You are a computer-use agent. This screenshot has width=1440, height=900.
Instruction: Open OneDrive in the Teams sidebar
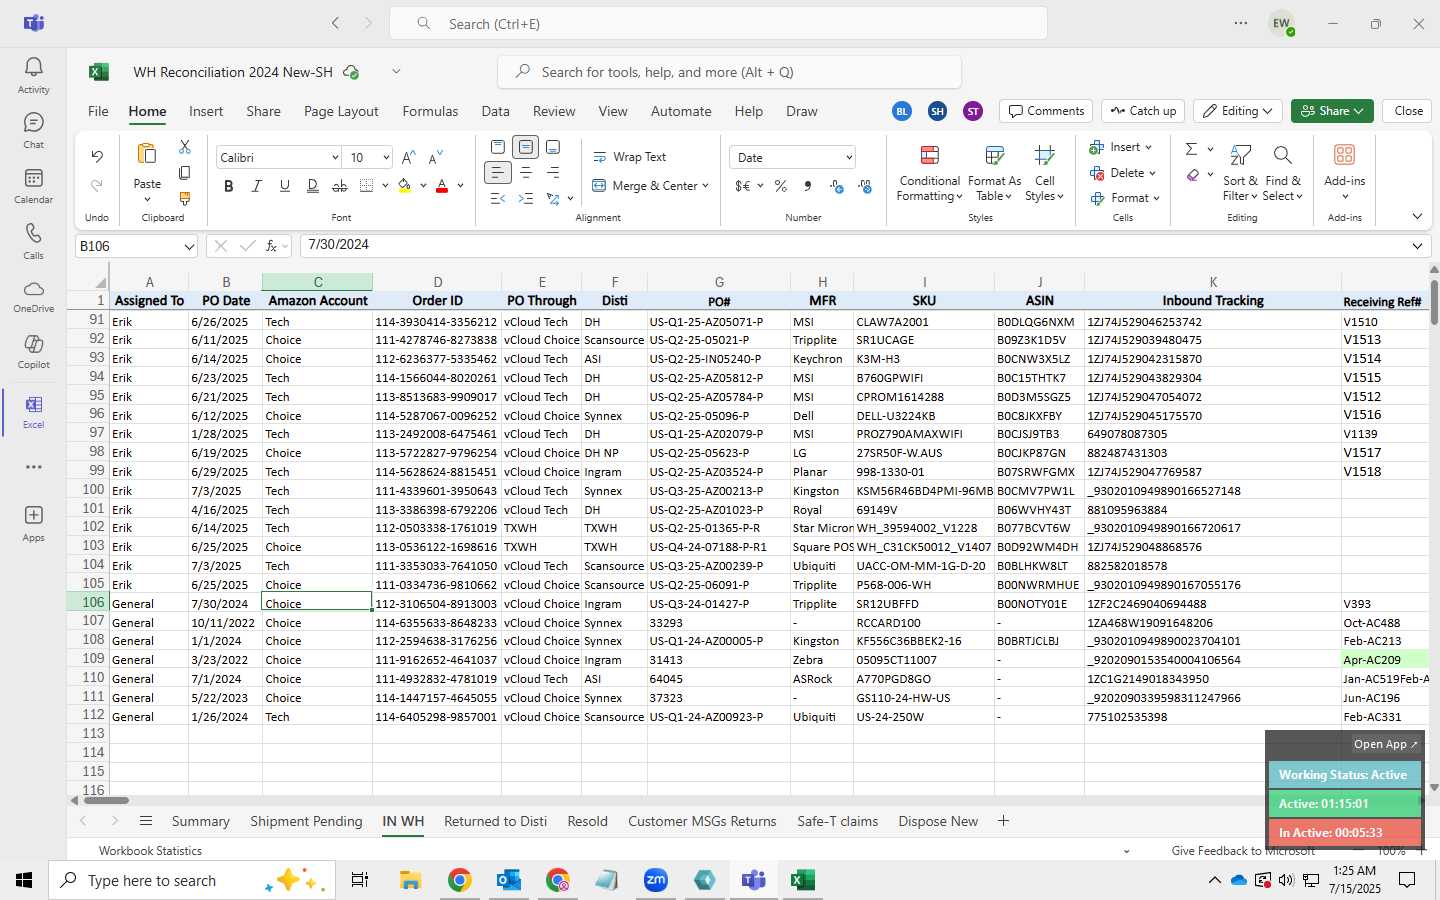[x=33, y=295]
